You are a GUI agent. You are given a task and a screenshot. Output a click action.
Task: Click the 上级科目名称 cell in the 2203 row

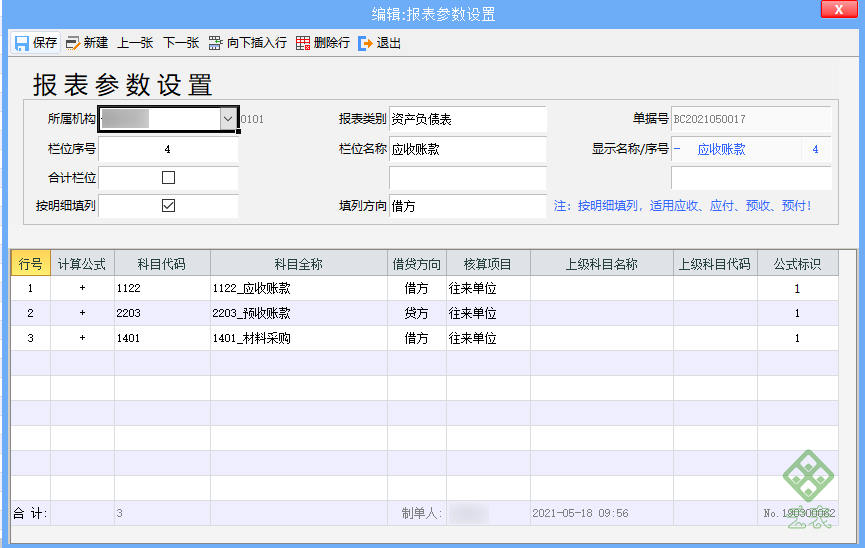(602, 313)
